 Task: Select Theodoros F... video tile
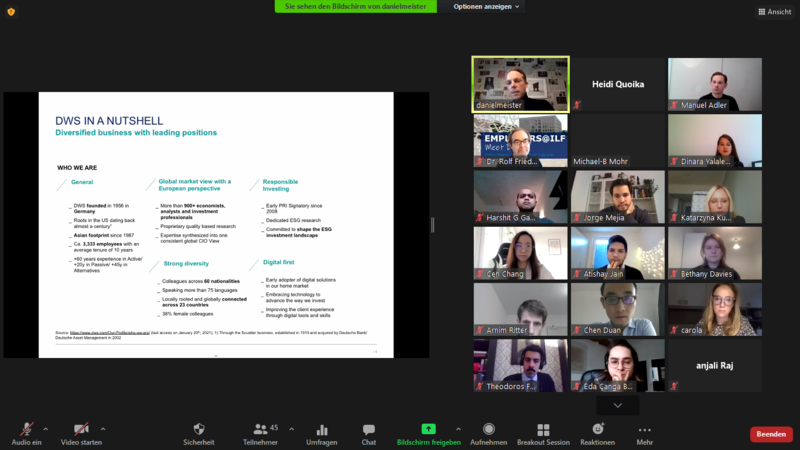click(520, 366)
